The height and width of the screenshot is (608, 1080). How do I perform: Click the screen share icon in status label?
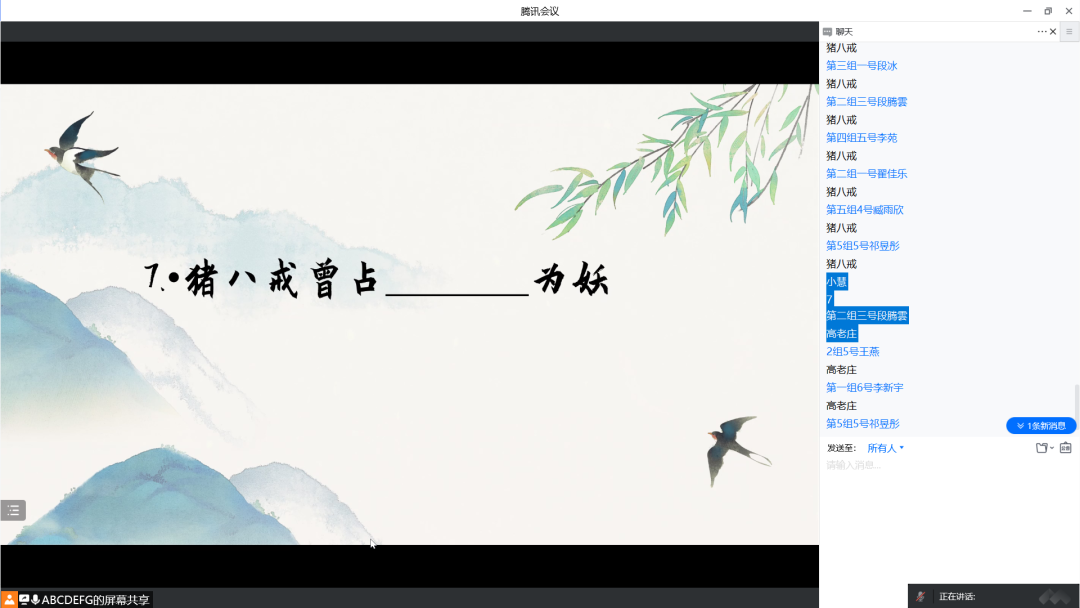click(x=24, y=599)
